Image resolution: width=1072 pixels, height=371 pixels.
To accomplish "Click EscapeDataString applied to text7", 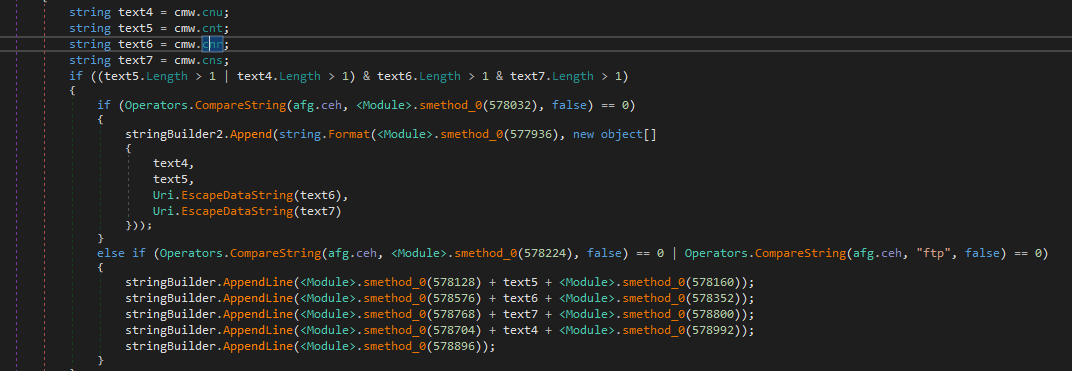I will [x=237, y=211].
